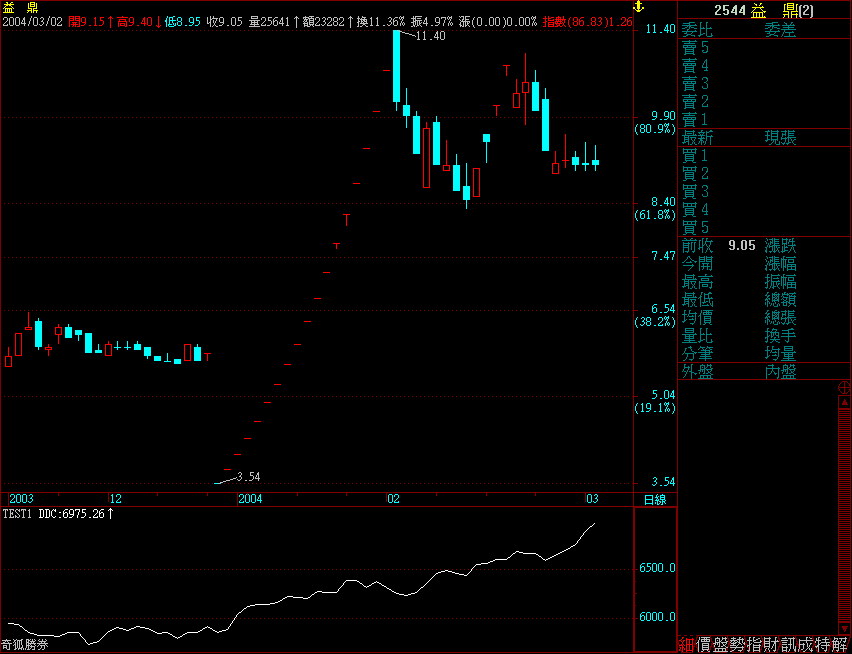The image size is (852, 654).
Task: Click the 2544 益鼎 stock title
Action: point(764,9)
